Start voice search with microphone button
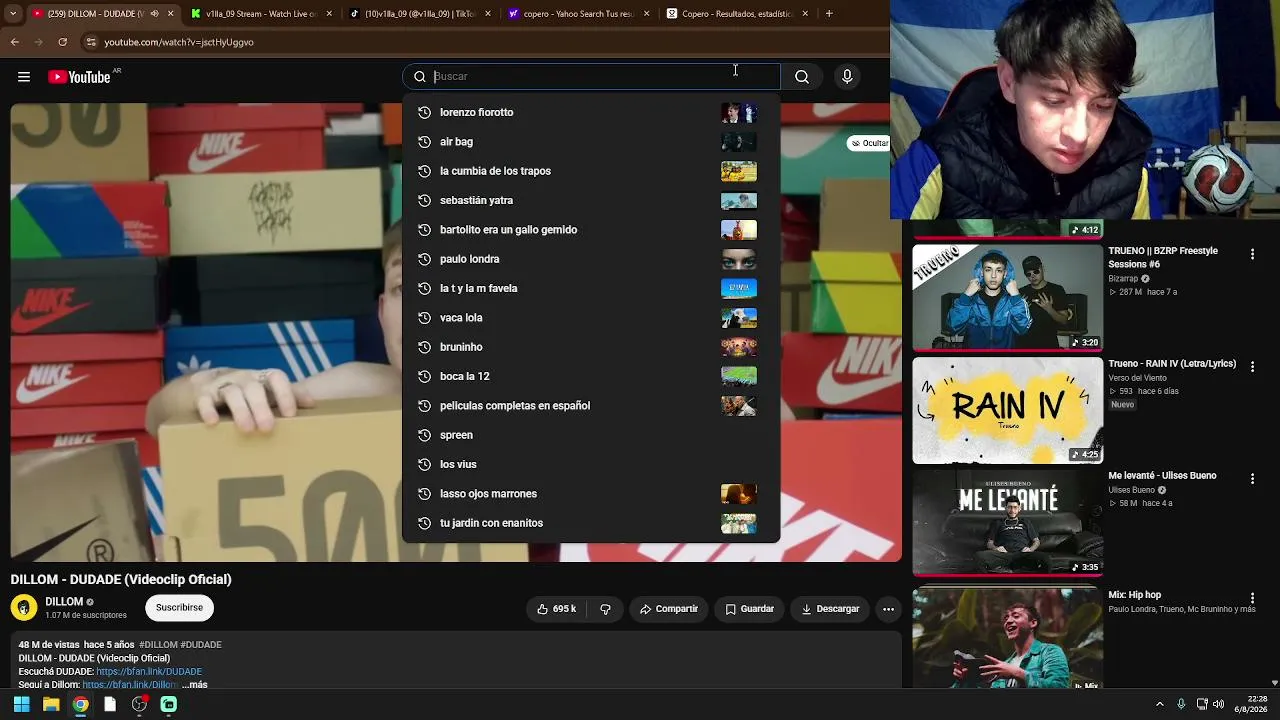The width and height of the screenshot is (1280, 720). point(847,77)
